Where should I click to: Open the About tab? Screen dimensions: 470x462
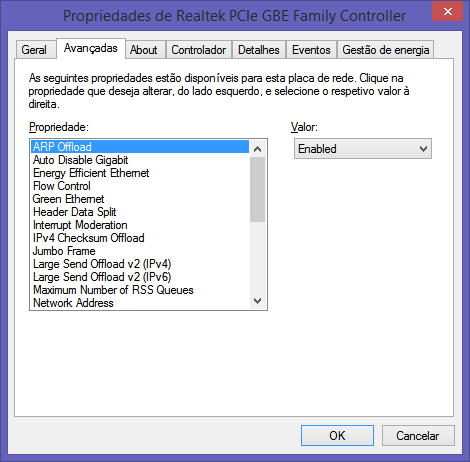click(145, 50)
